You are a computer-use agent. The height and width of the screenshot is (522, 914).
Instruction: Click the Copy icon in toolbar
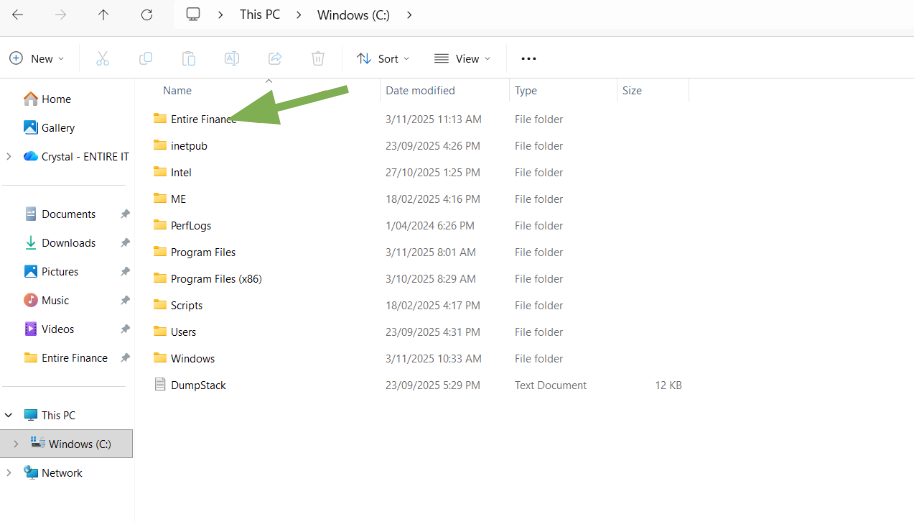[x=146, y=59]
